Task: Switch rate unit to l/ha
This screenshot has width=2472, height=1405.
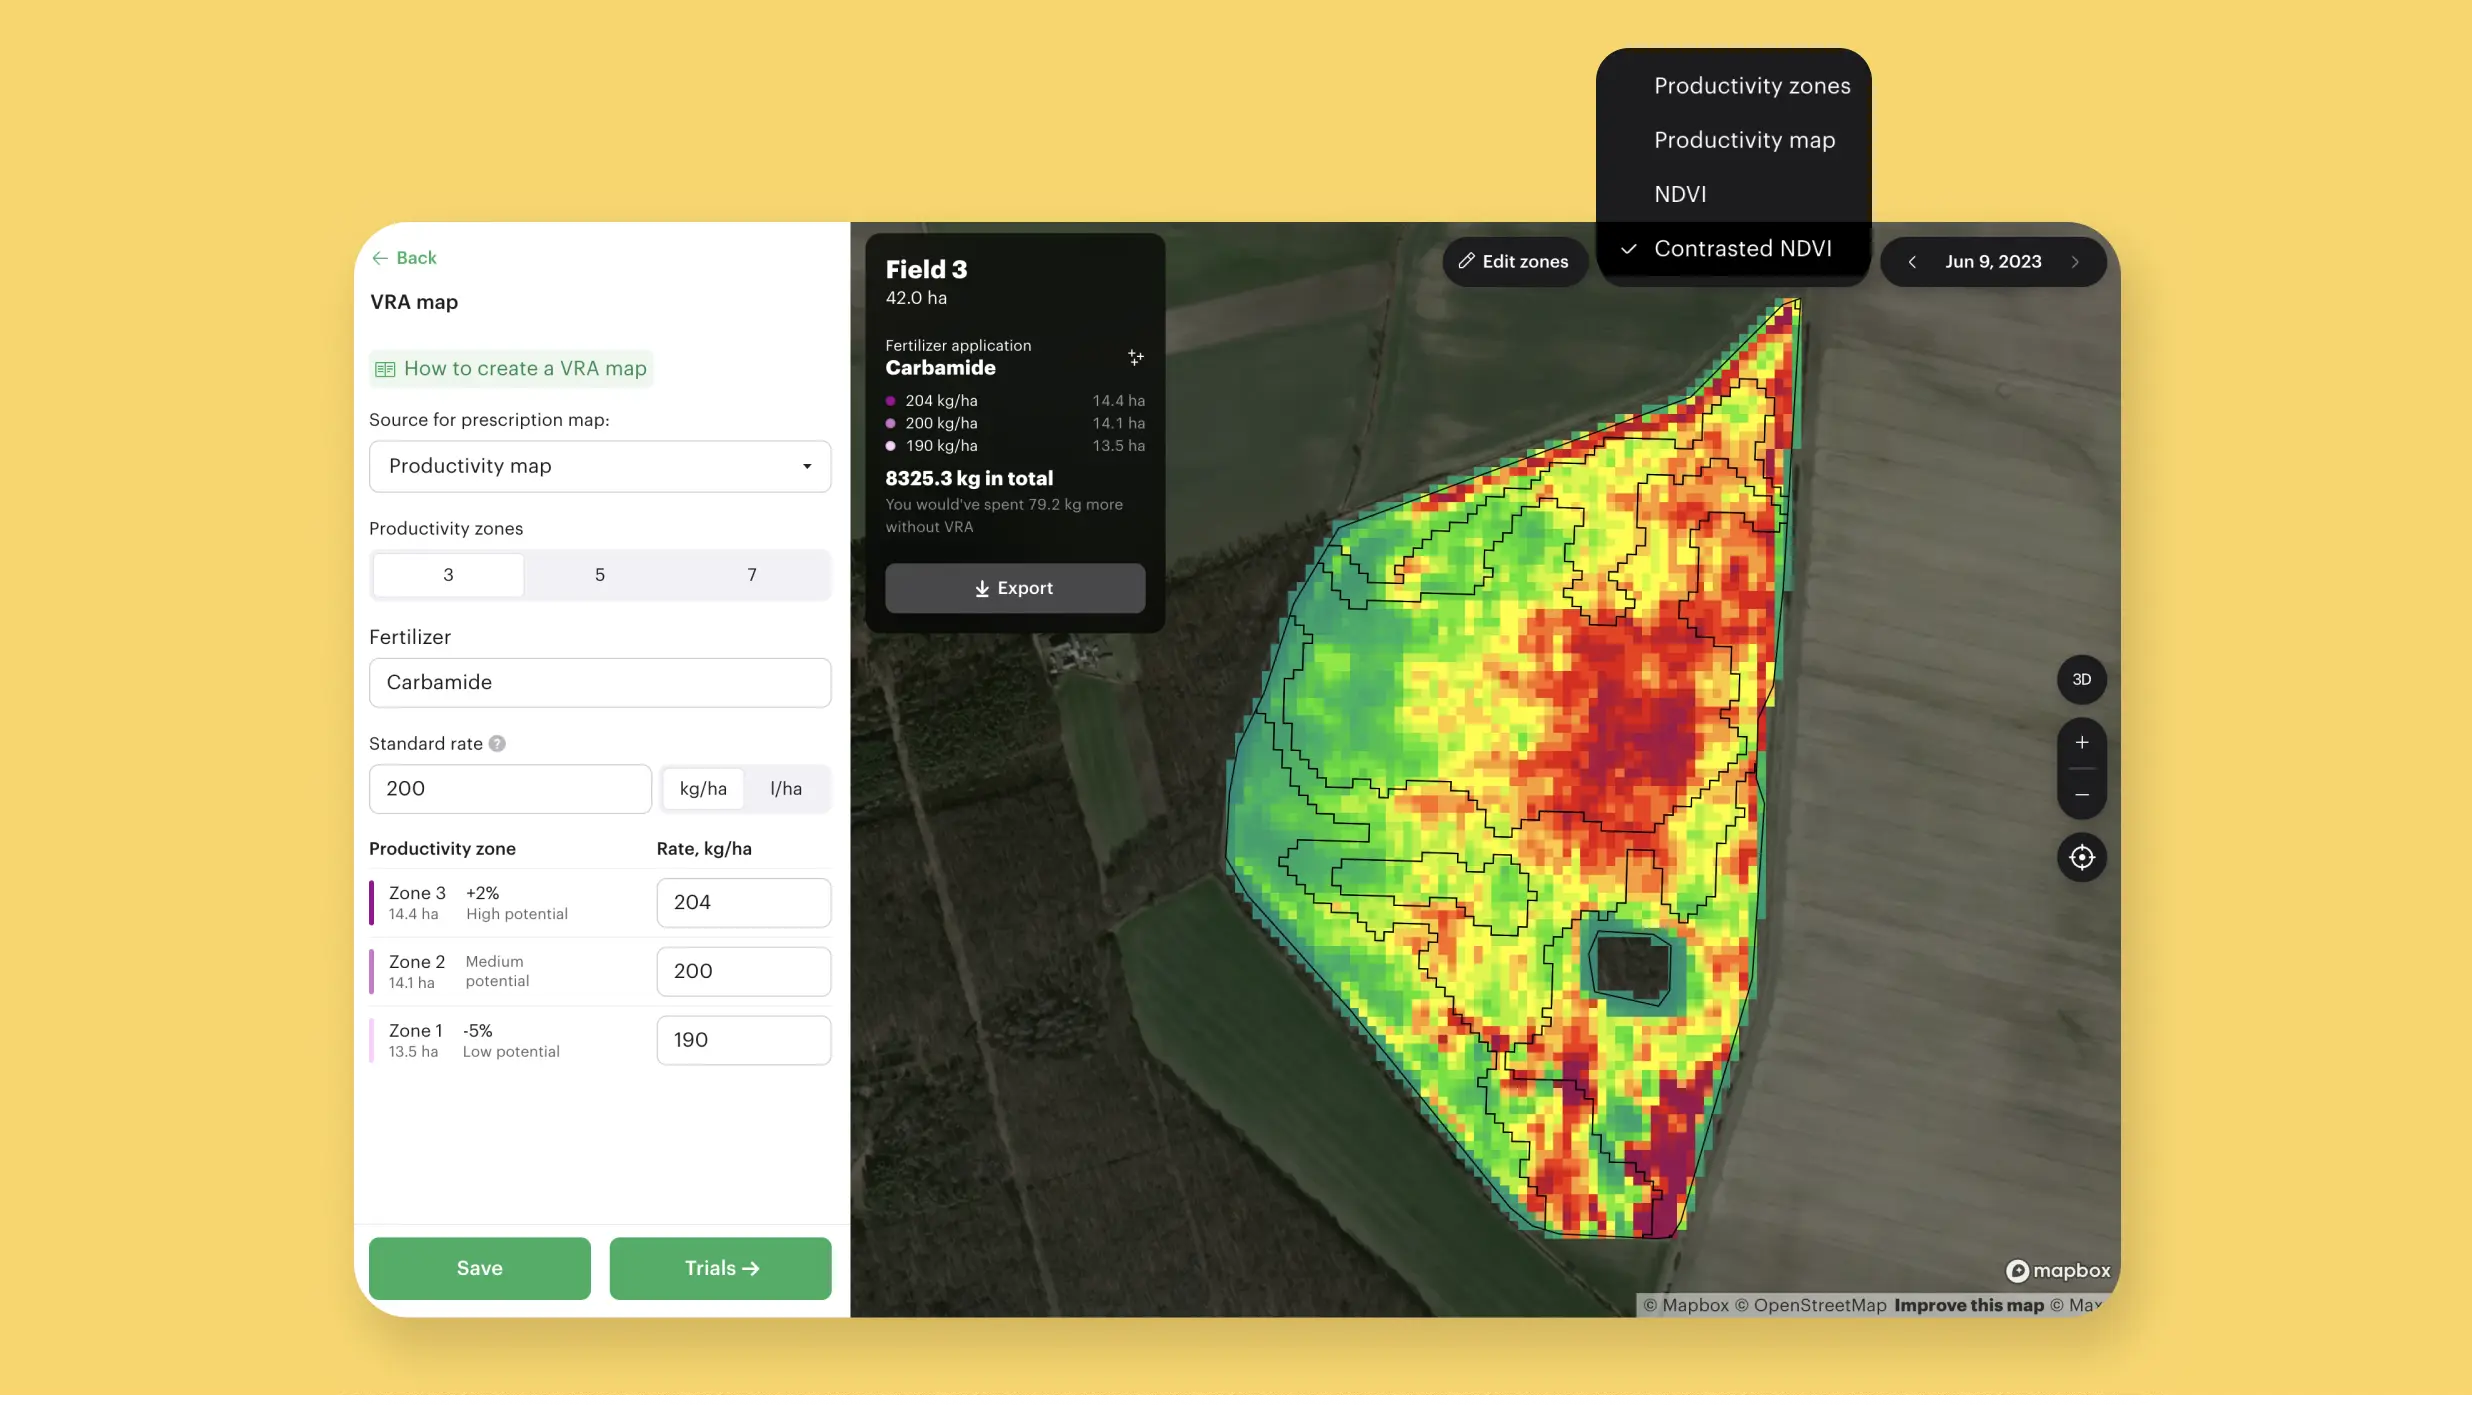Action: coord(786,789)
